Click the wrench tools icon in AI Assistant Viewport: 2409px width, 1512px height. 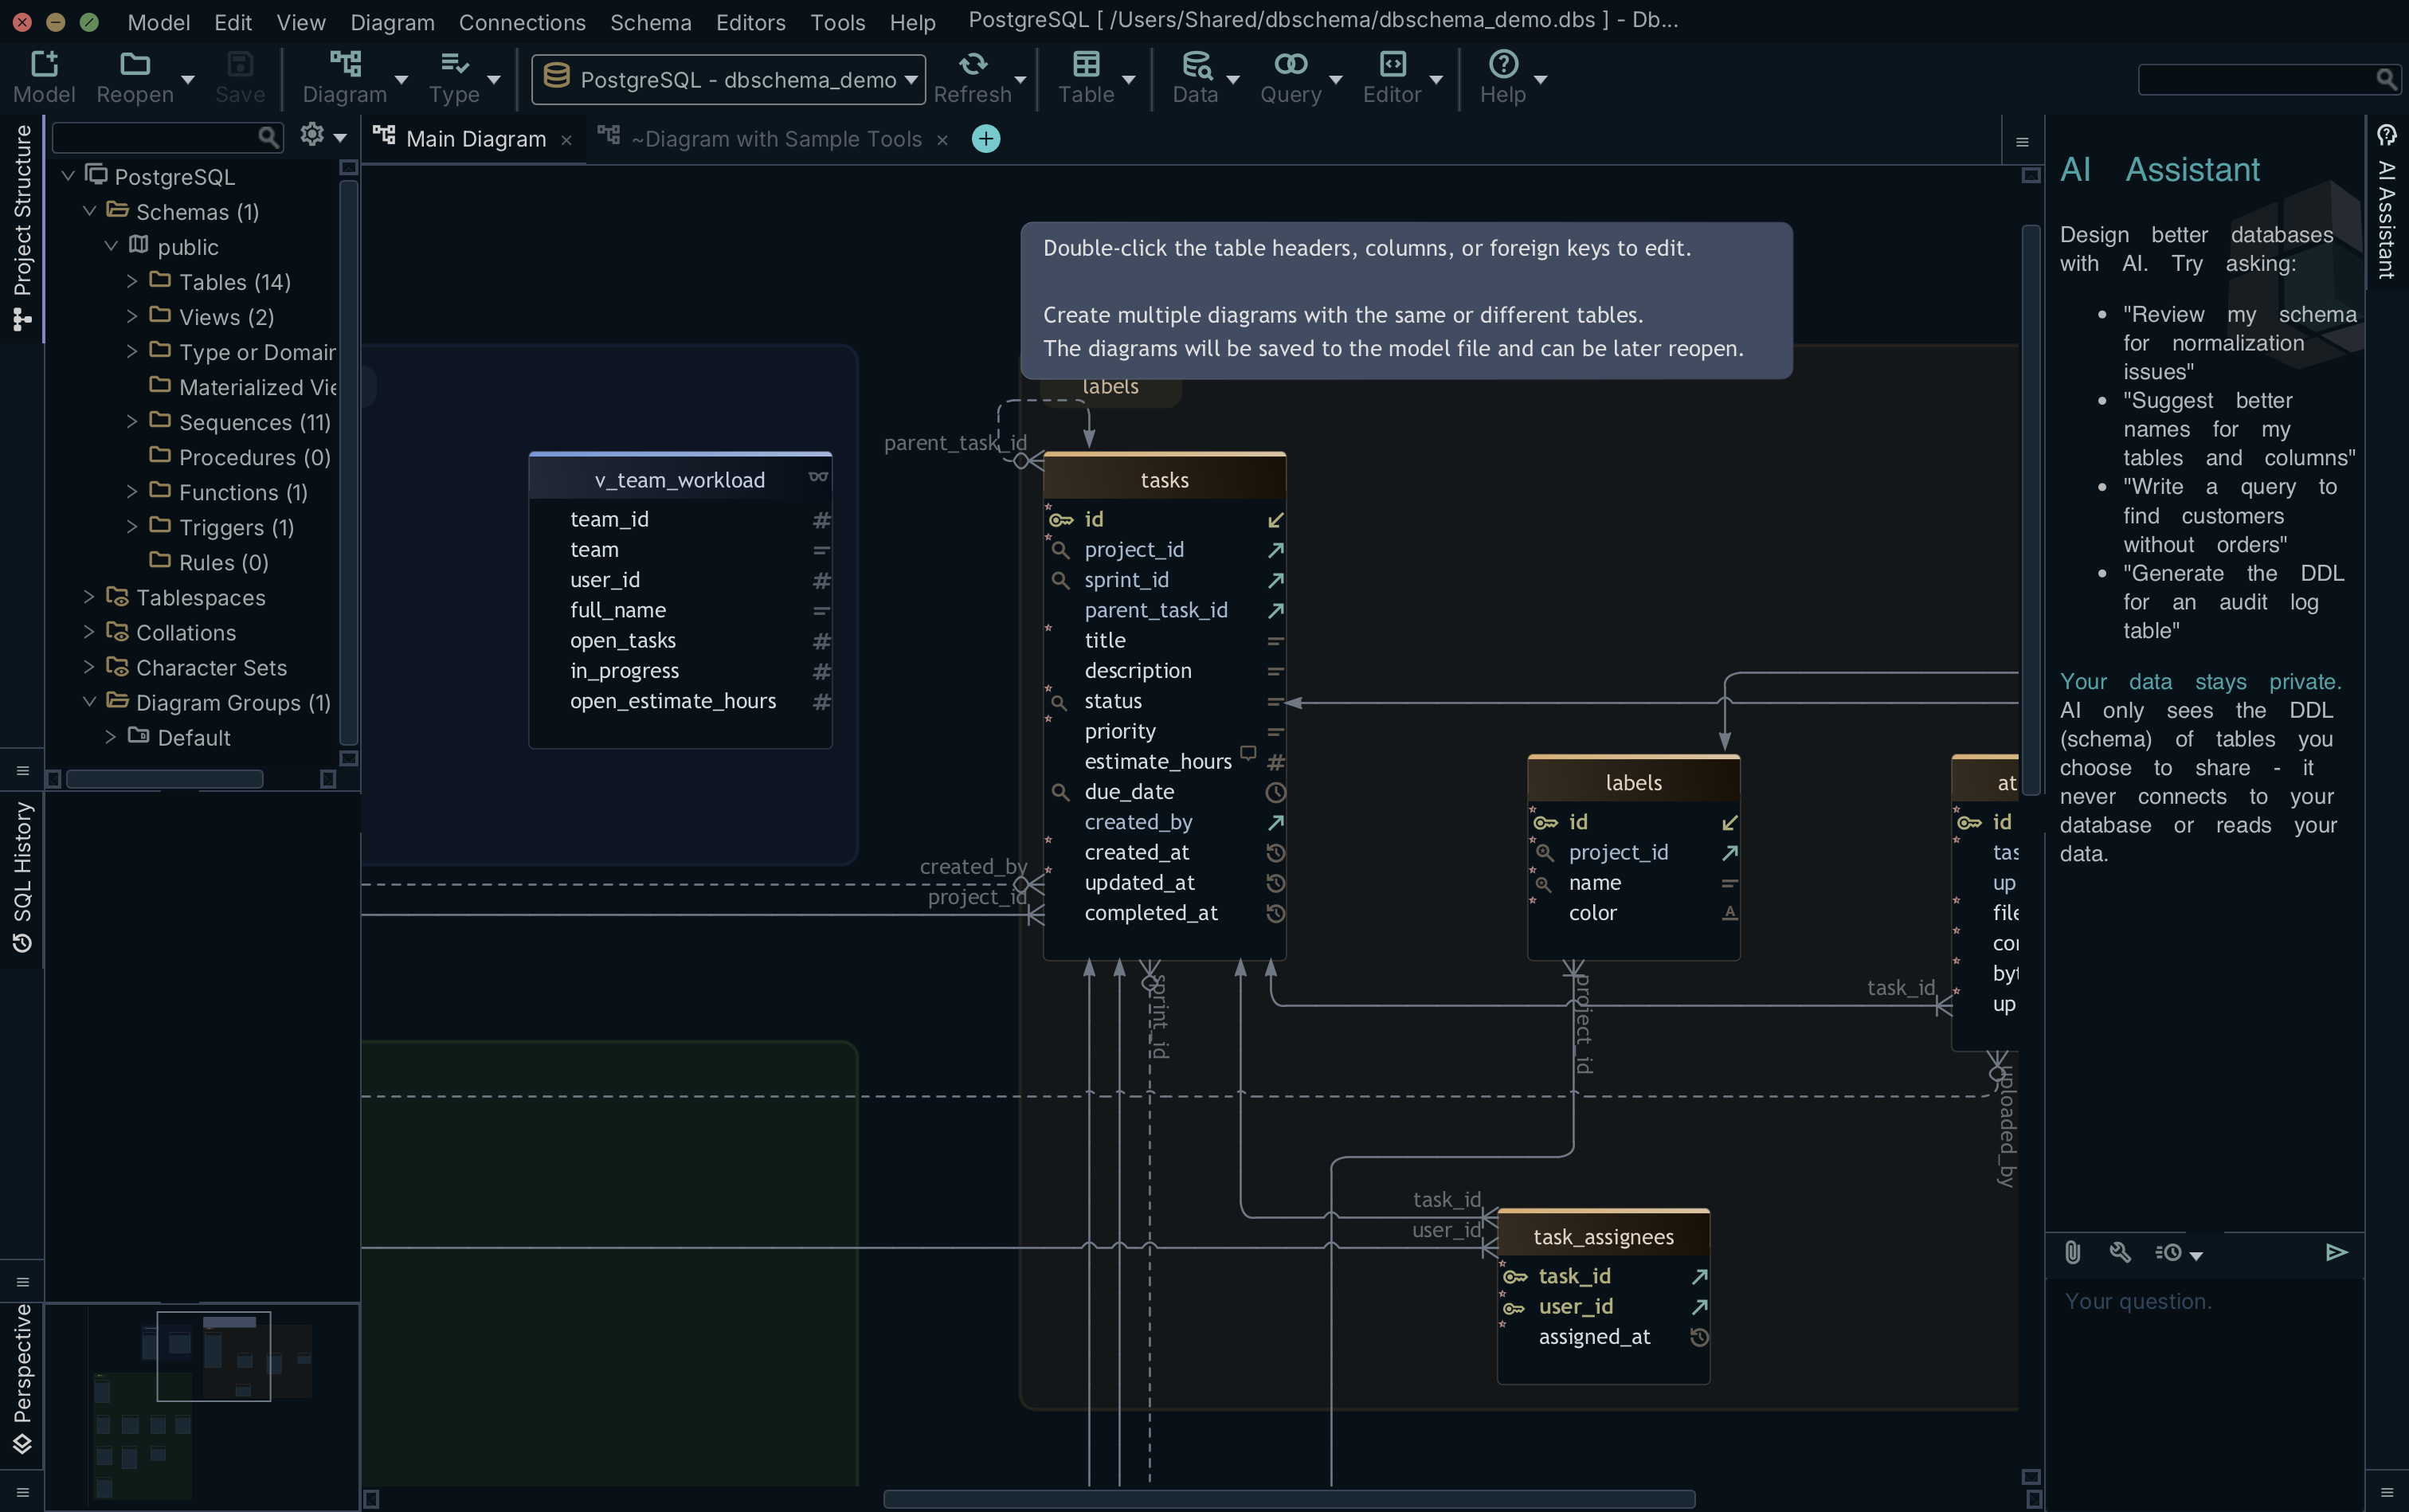click(x=2120, y=1252)
